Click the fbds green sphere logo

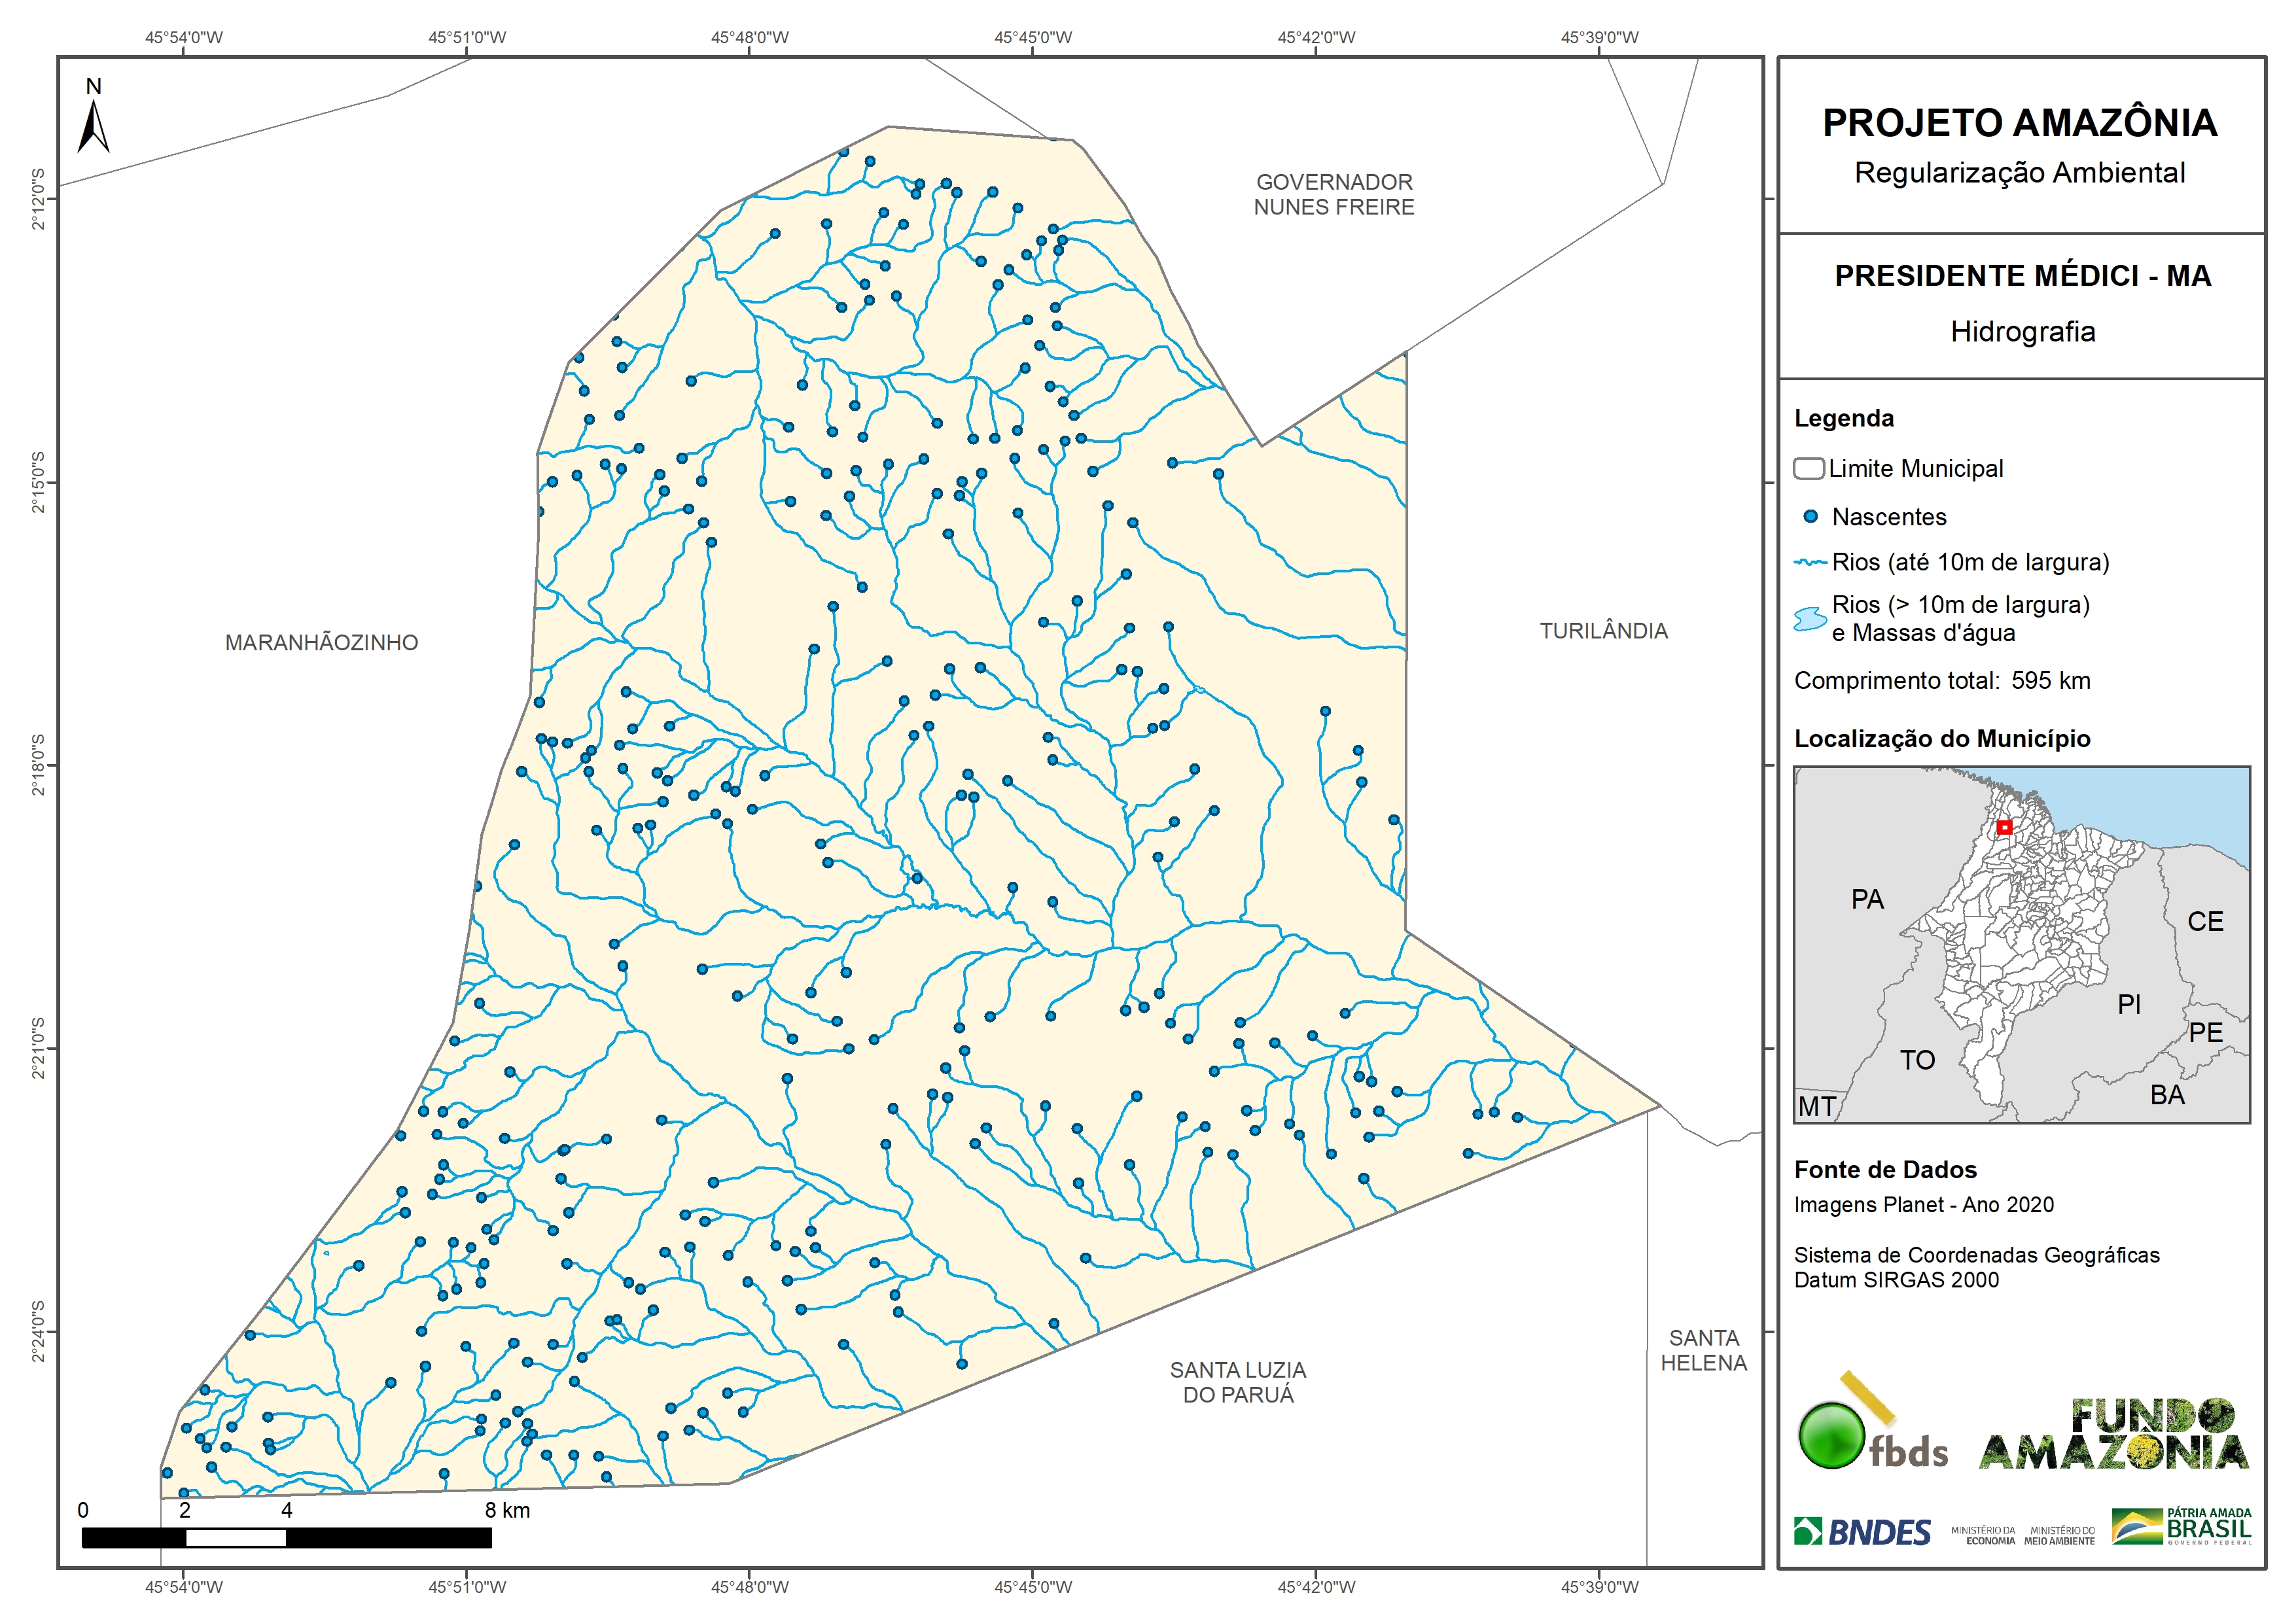1831,1435
